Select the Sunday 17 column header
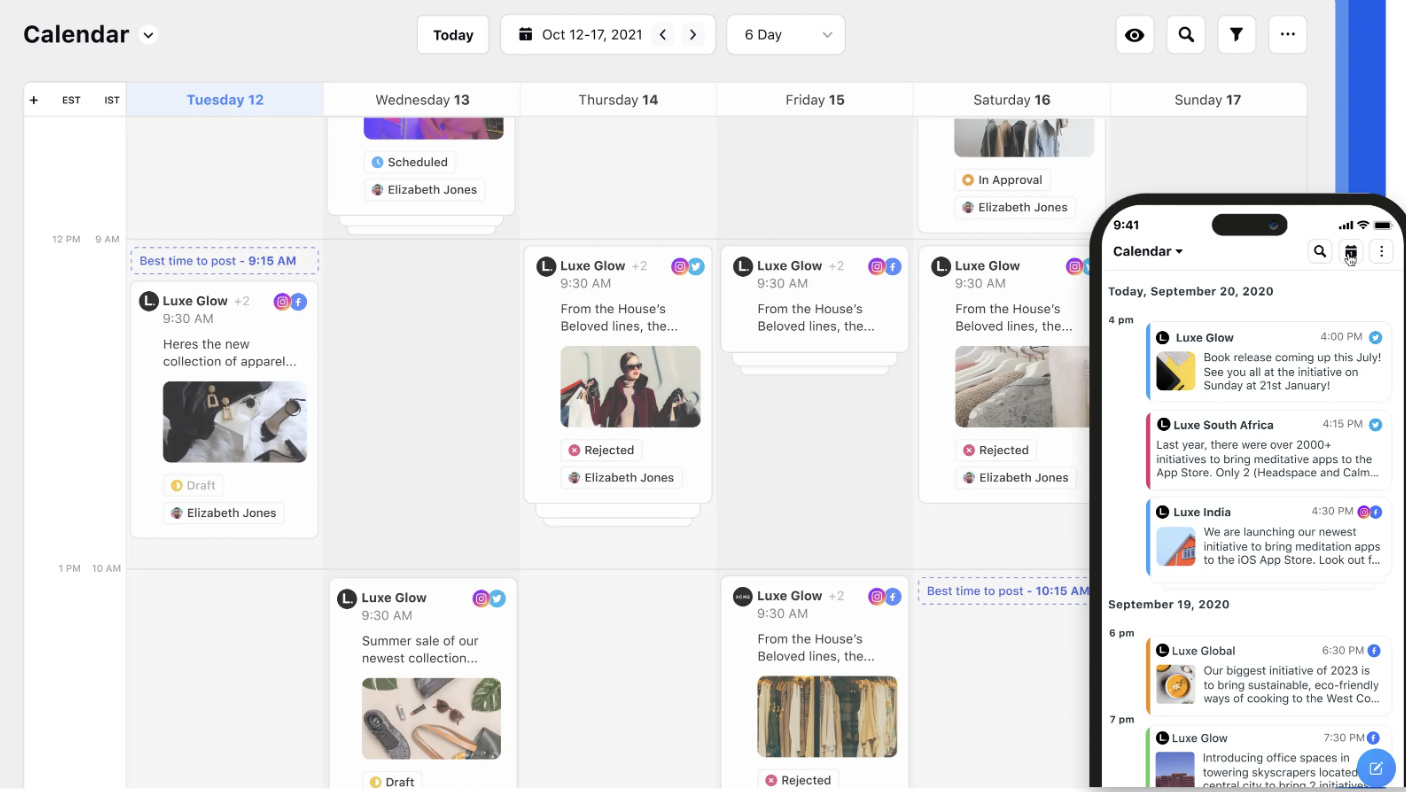 [1207, 100]
